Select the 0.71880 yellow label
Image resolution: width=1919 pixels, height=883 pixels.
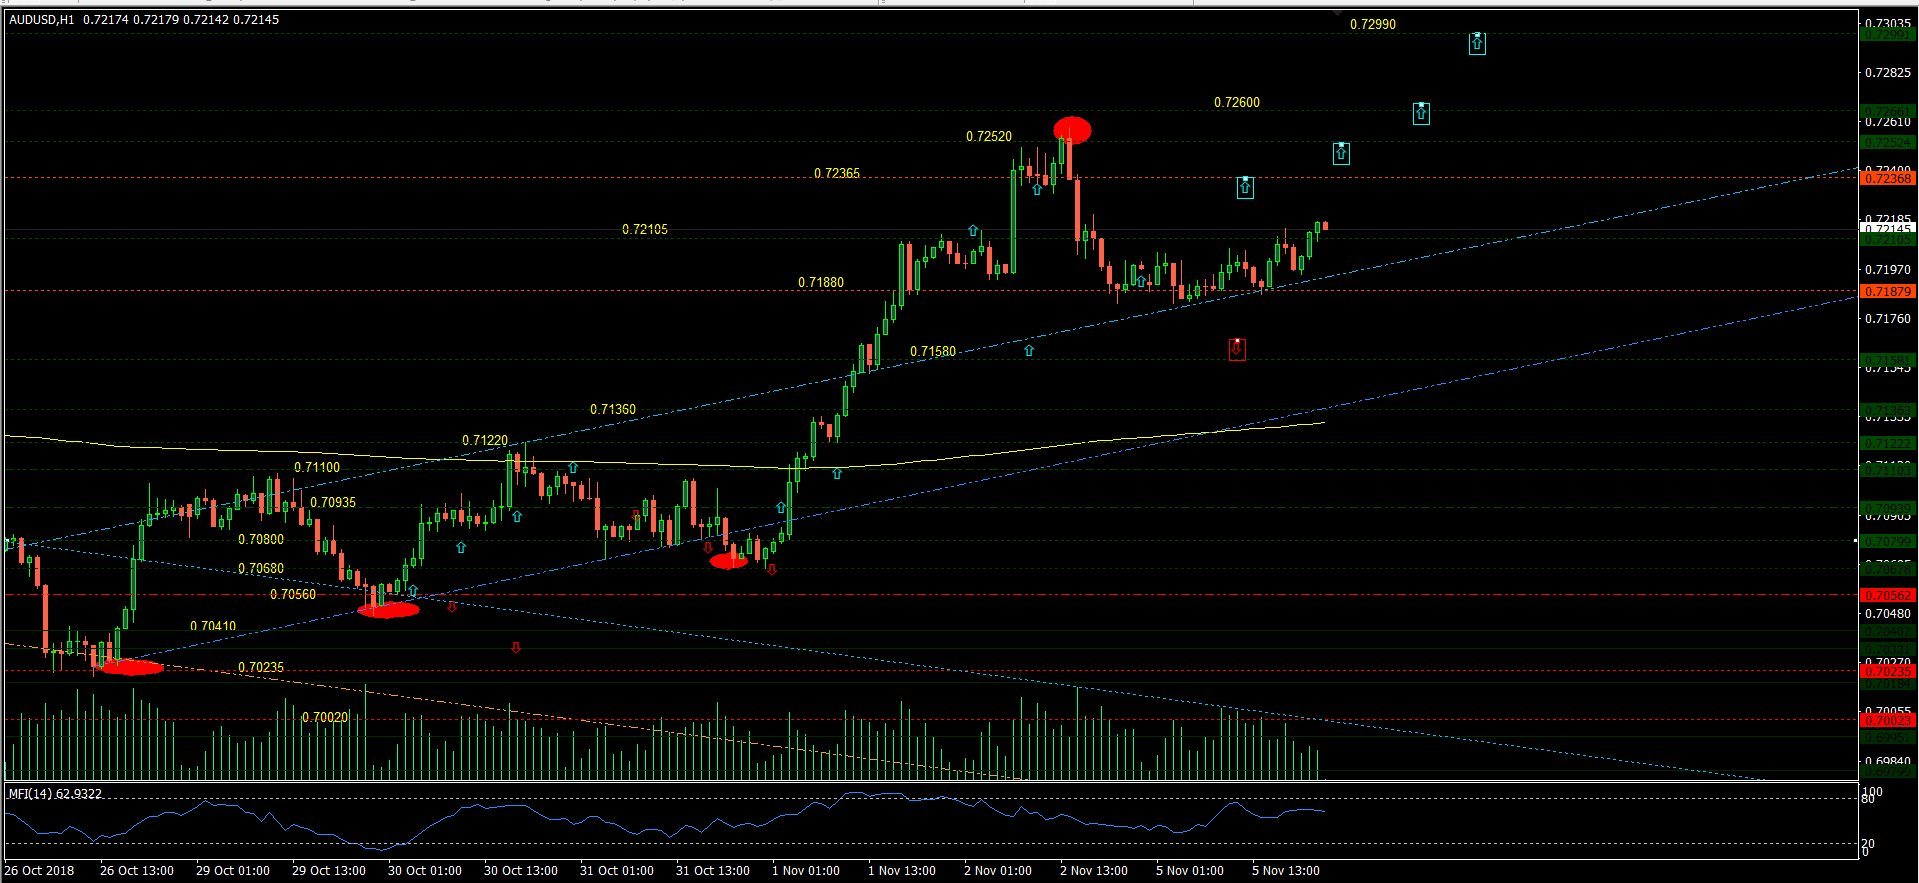point(820,283)
